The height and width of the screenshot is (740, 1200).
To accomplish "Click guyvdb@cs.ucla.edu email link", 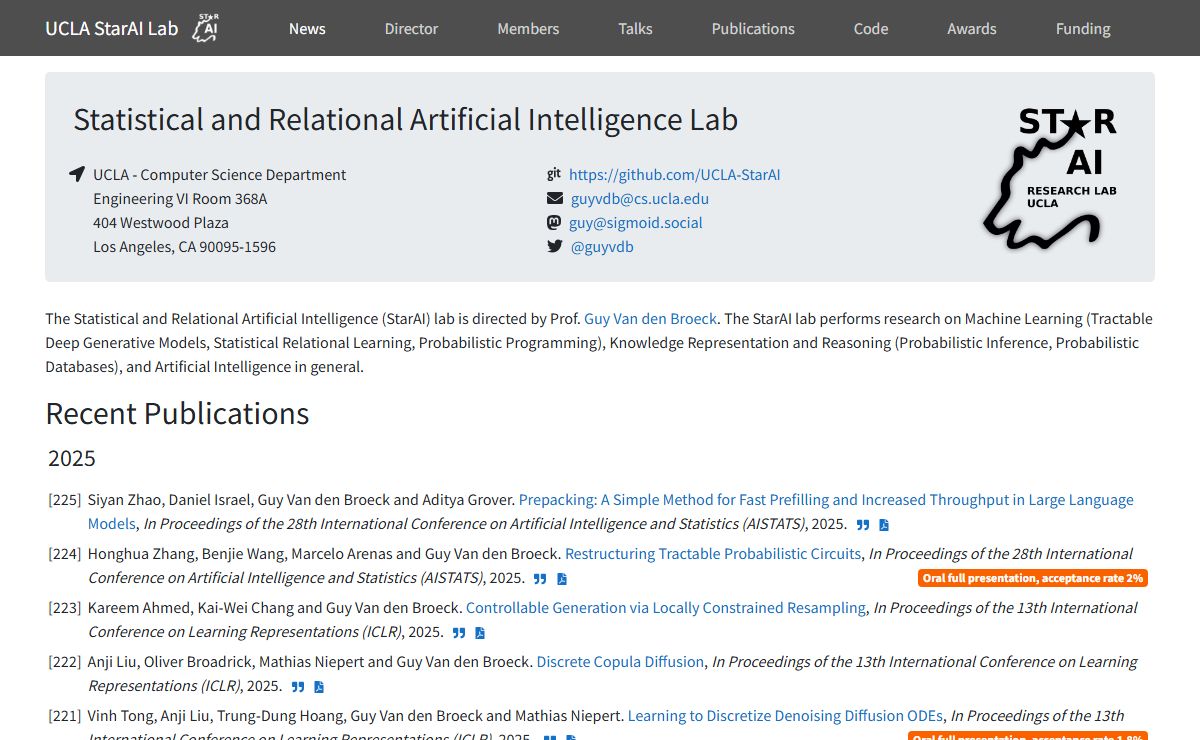I will (x=640, y=198).
